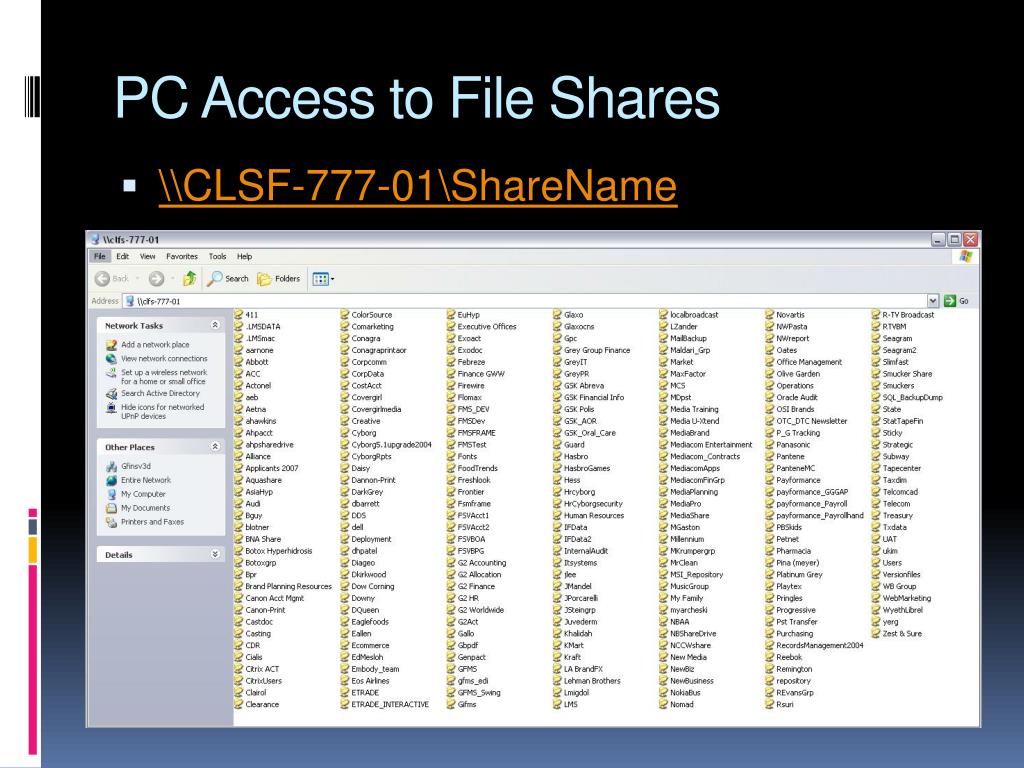Select the Brand Planning Resources share icon
The height and width of the screenshot is (768, 1024).
click(x=239, y=586)
